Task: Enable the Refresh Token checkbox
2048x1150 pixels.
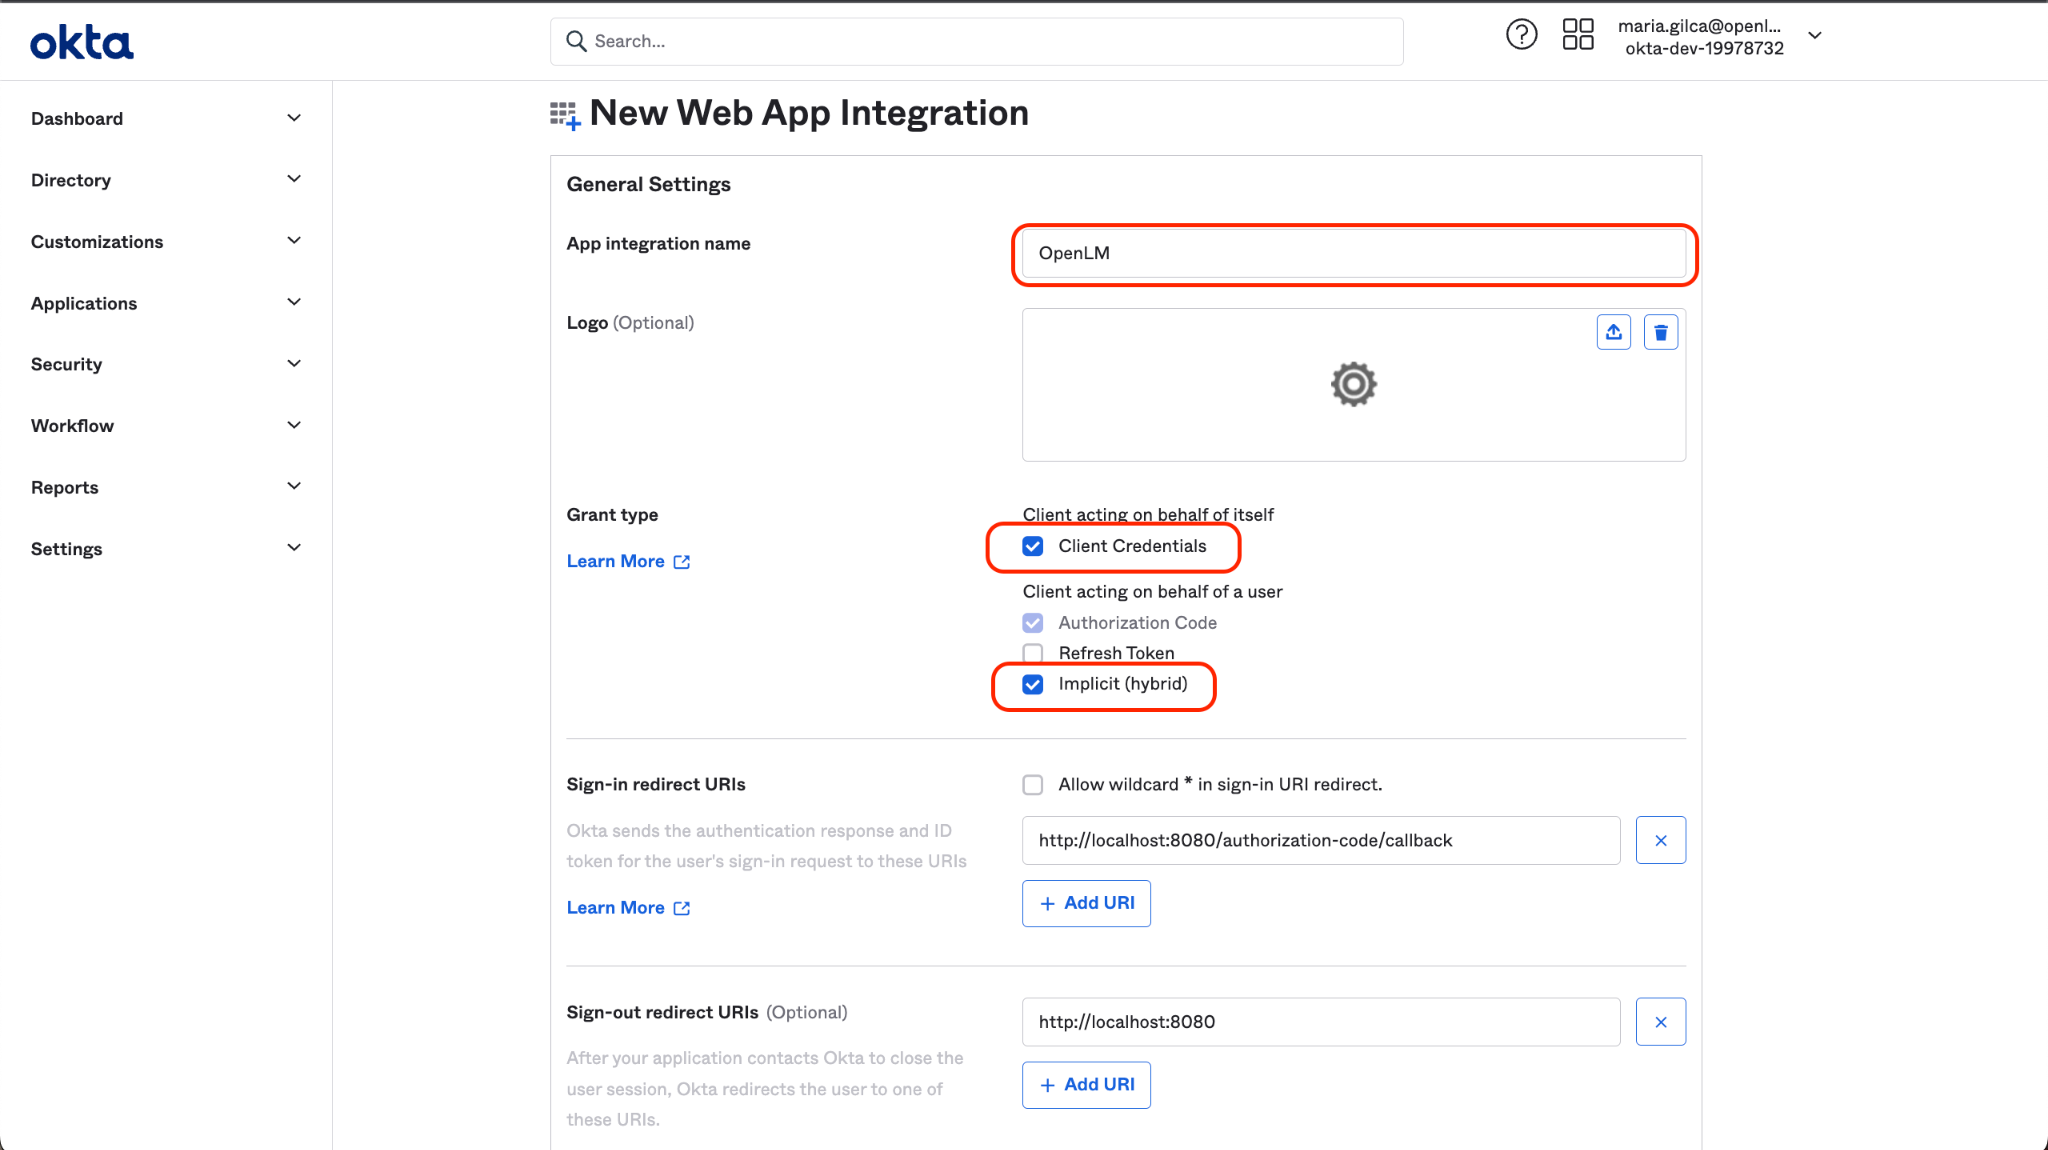Action: click(x=1033, y=653)
